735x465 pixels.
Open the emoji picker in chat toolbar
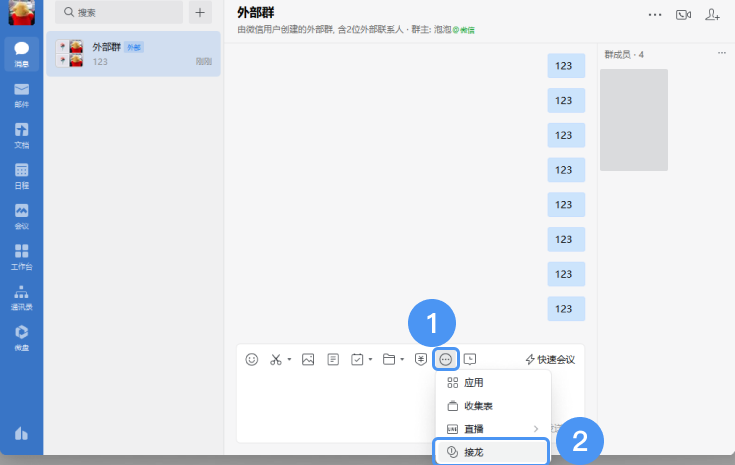(252, 359)
